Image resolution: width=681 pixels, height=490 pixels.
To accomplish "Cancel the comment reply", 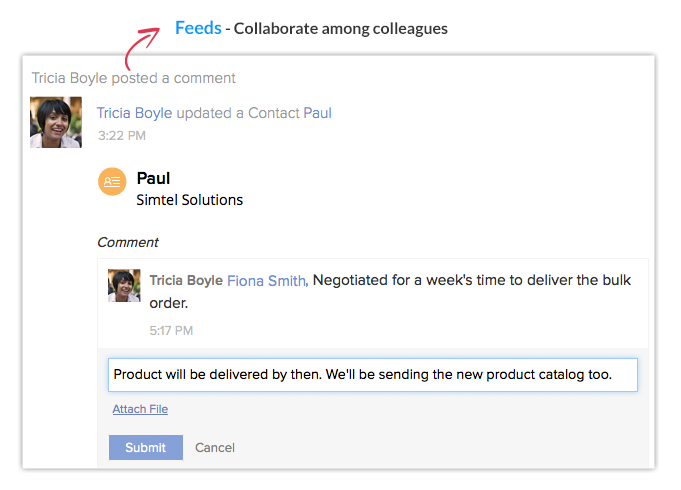I will click(x=215, y=447).
